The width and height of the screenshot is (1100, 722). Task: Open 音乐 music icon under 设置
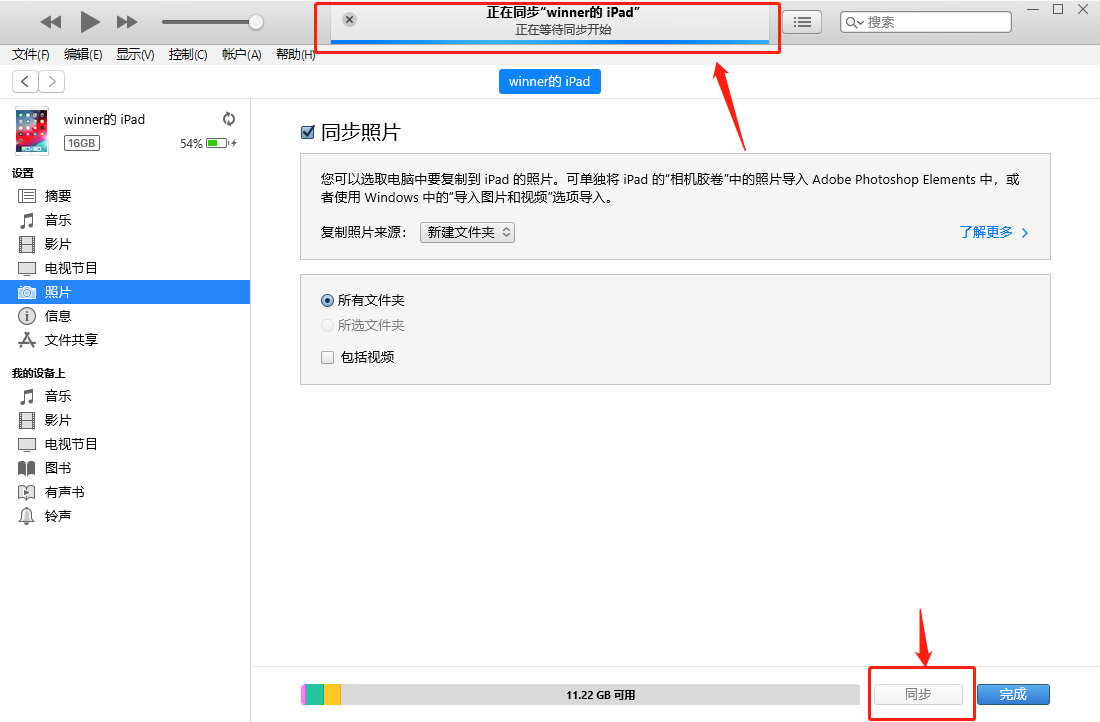point(27,220)
